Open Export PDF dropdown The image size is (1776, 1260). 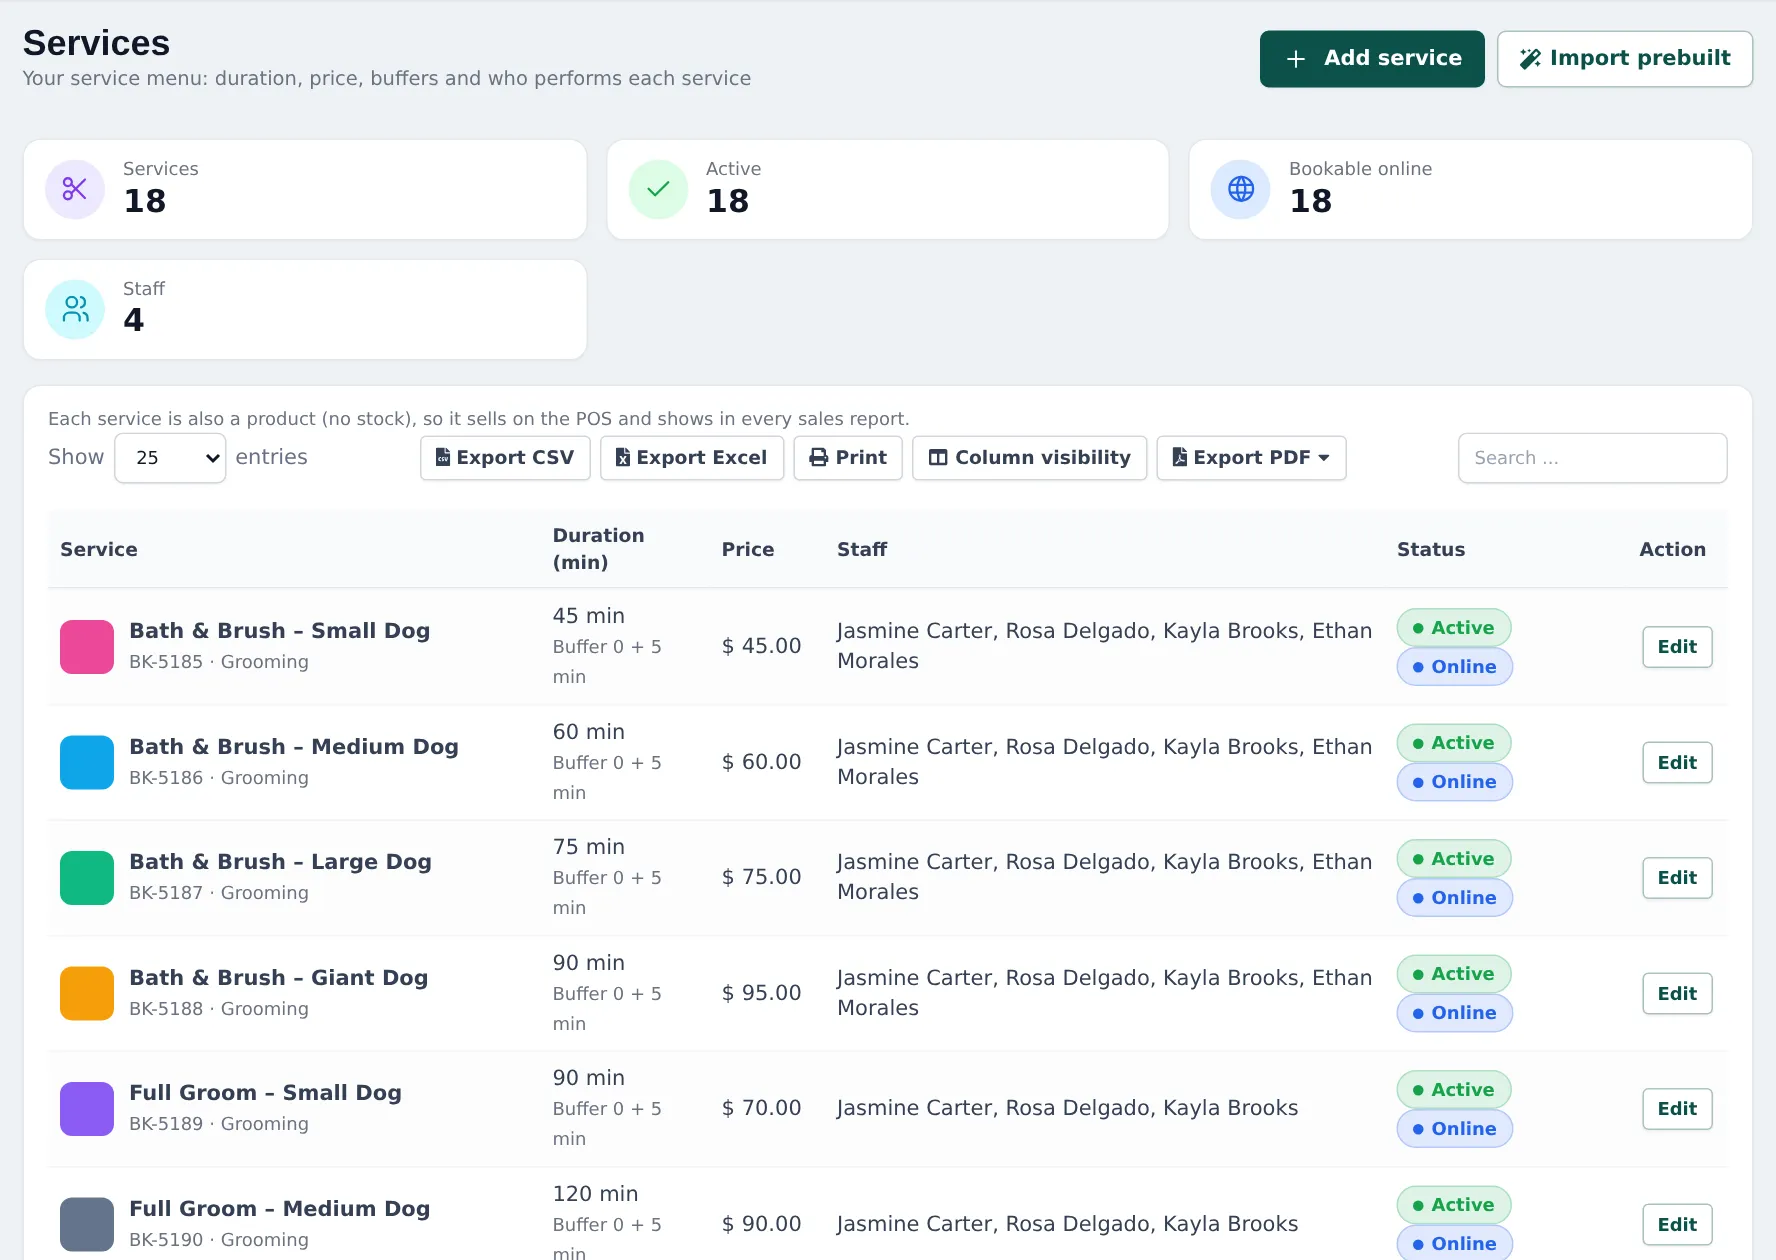point(1251,458)
